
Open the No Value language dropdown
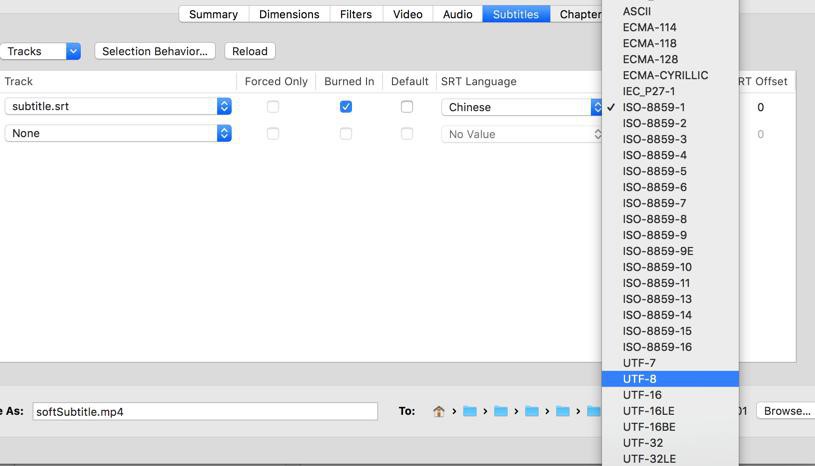pos(522,134)
